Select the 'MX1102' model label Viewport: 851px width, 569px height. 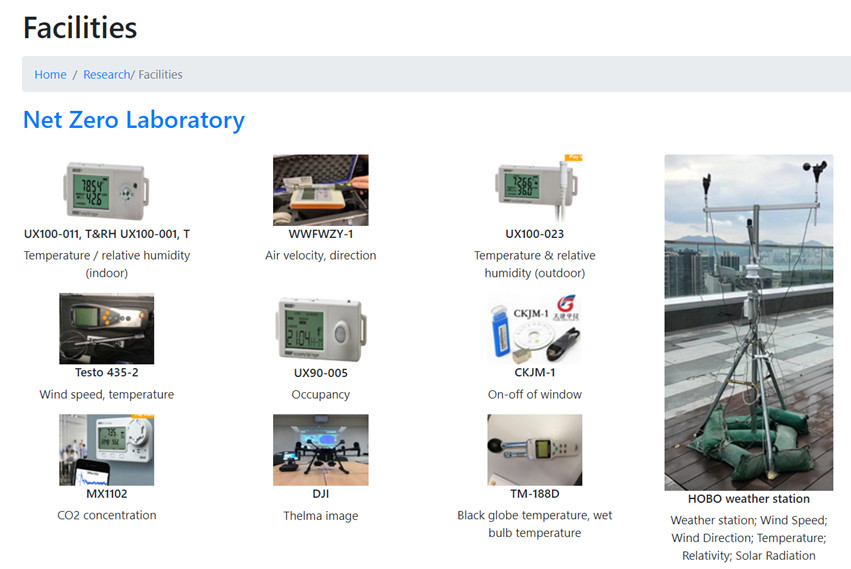pyautogui.click(x=106, y=494)
